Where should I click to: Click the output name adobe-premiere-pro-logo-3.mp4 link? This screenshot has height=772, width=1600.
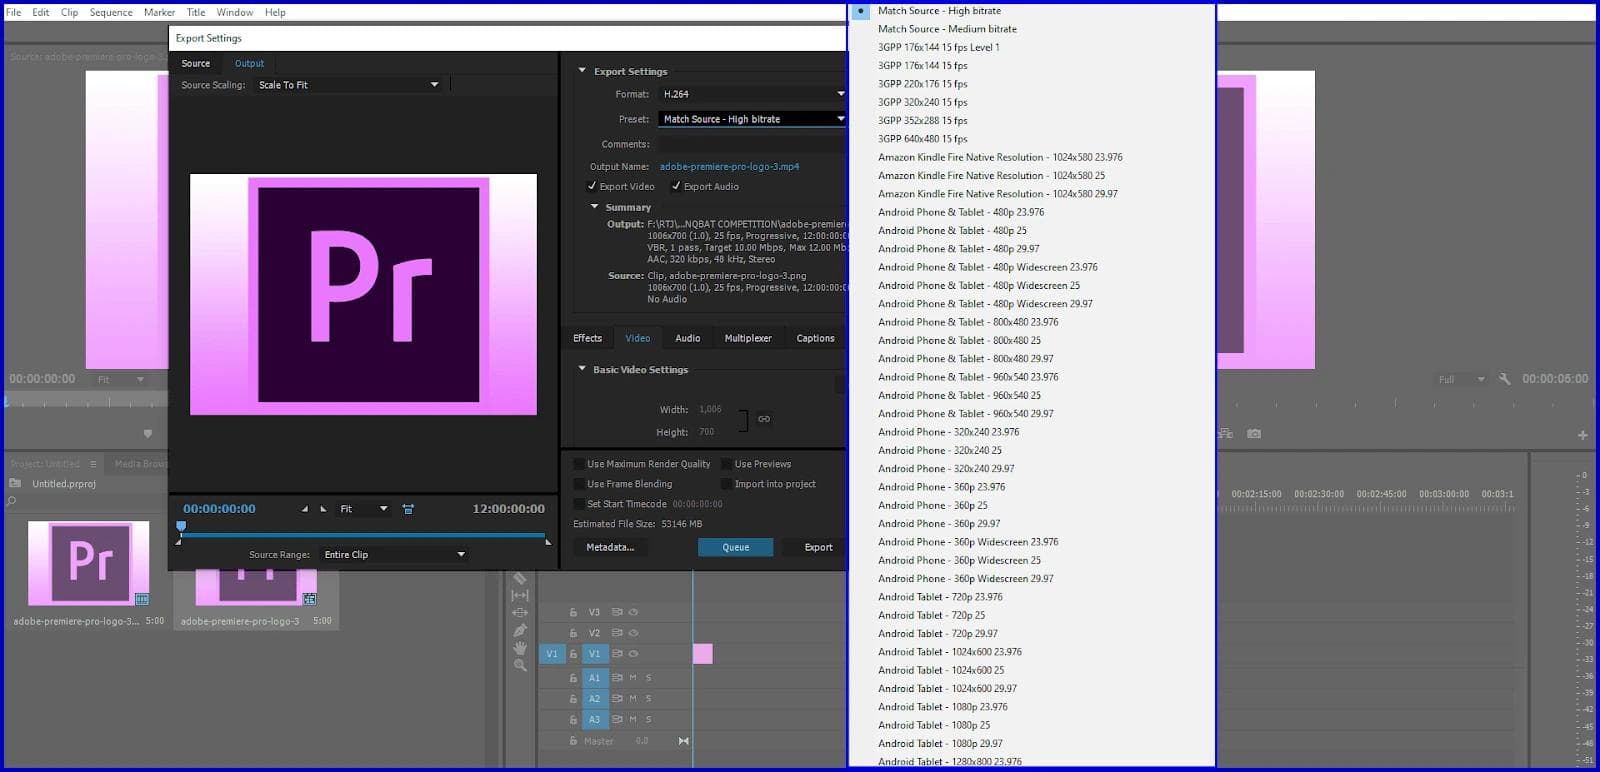[x=729, y=167]
